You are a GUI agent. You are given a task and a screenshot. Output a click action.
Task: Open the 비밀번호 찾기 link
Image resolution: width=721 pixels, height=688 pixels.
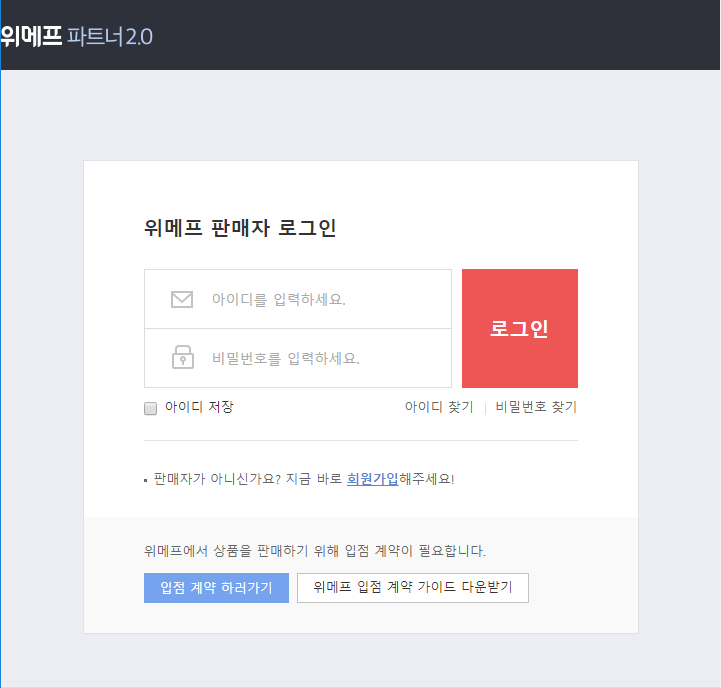536,407
